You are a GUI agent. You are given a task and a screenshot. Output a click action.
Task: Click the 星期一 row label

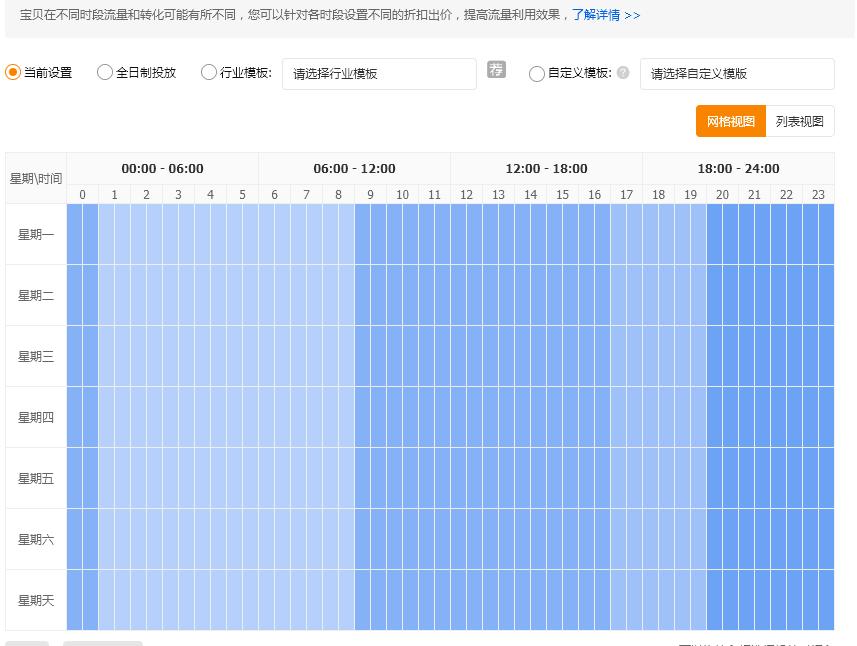click(35, 234)
